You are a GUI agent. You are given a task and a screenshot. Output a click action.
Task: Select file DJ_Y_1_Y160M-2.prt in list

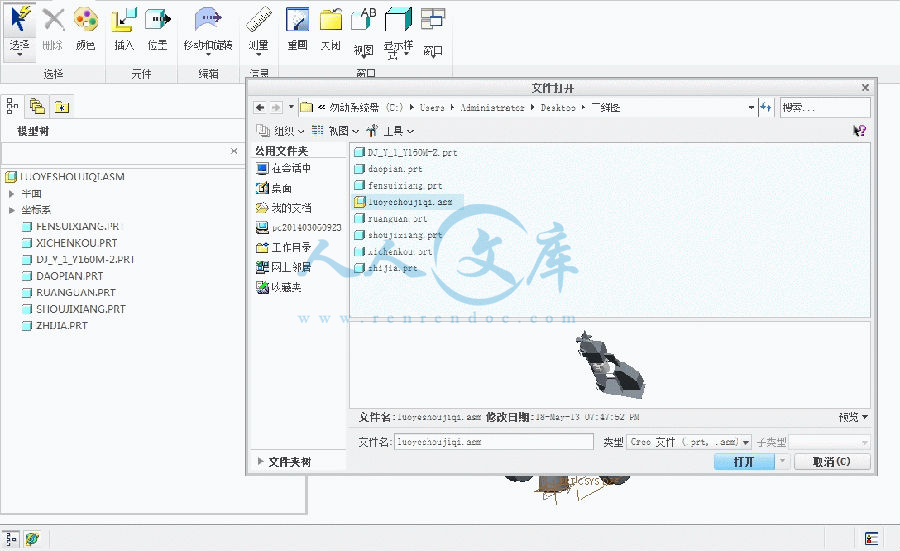tap(406, 153)
